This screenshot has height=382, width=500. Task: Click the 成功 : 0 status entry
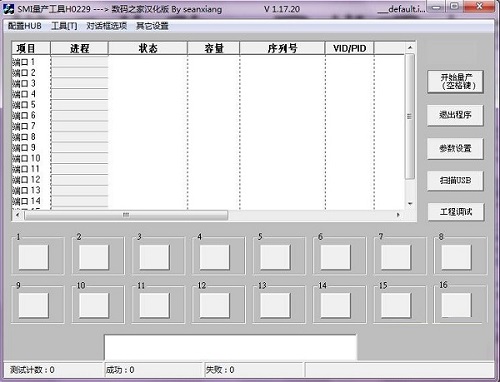154,370
